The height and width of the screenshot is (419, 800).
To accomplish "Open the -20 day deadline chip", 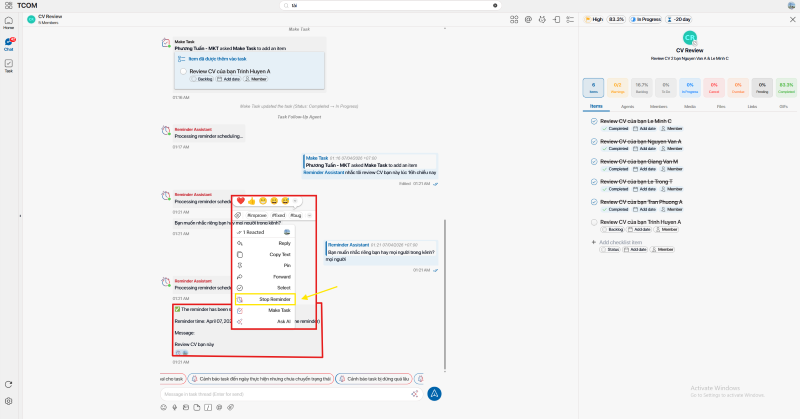I will click(x=679, y=19).
